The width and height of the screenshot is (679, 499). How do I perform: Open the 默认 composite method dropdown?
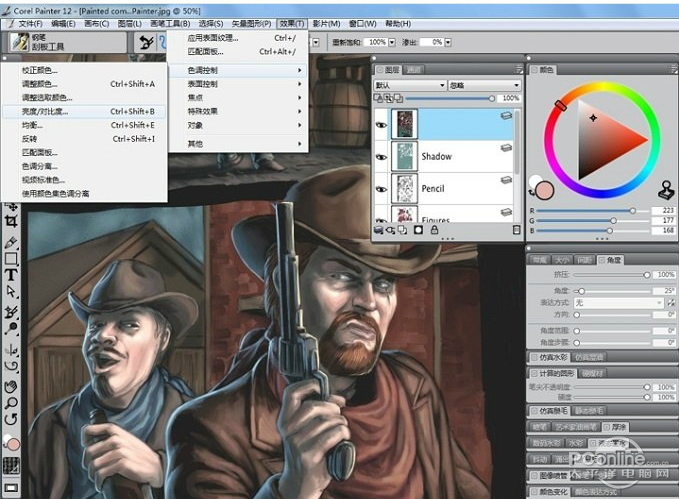(410, 85)
